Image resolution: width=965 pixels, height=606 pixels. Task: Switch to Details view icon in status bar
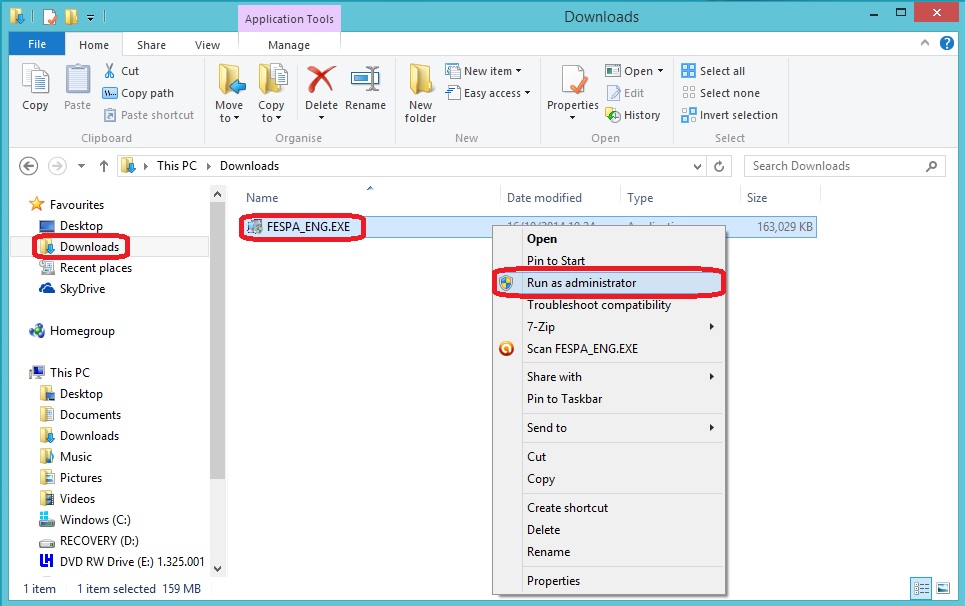click(921, 589)
